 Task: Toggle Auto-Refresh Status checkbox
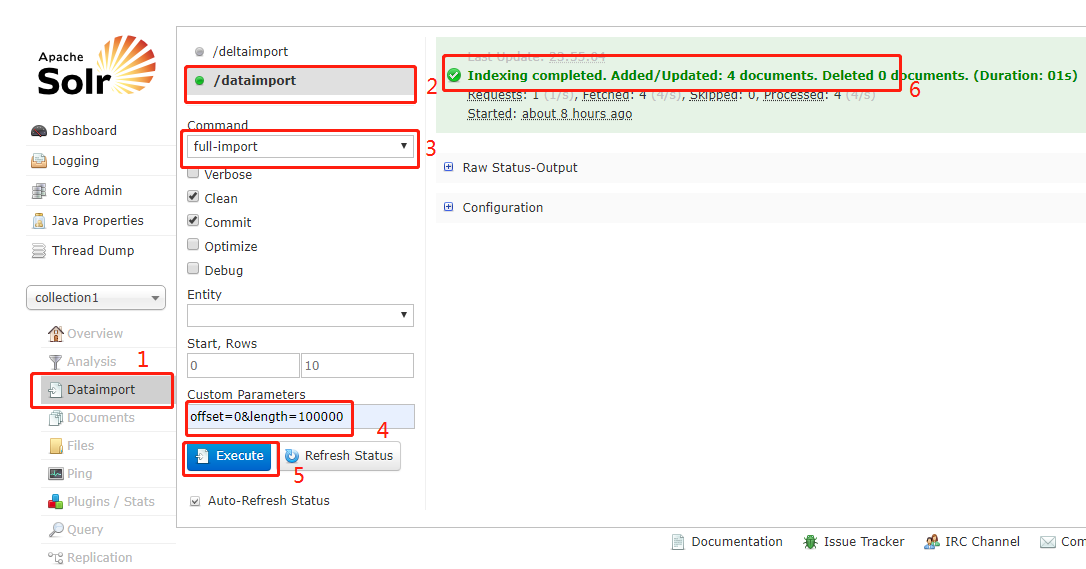(195, 501)
